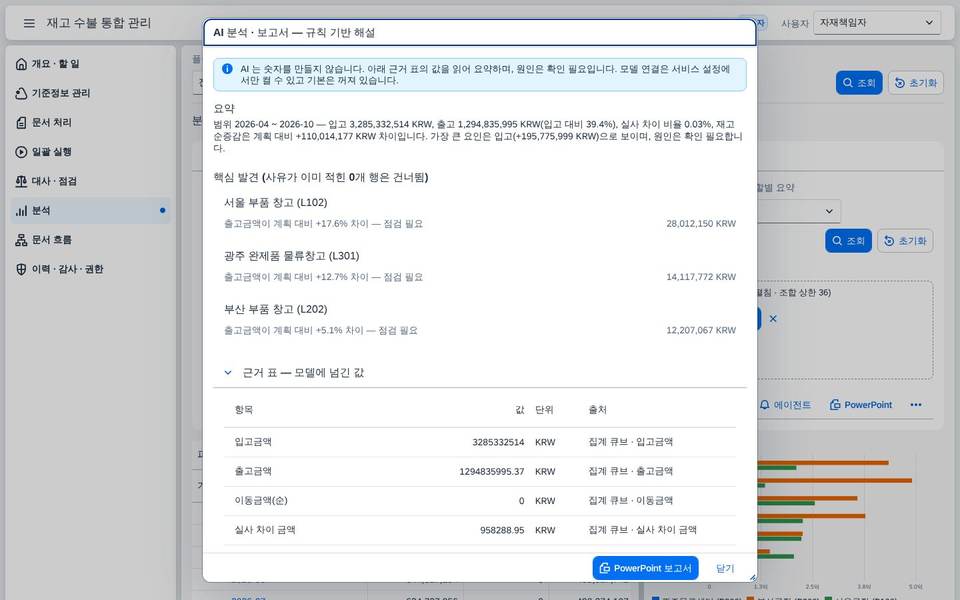Click the 입고금액 row label
This screenshot has width=960, height=600.
click(x=253, y=441)
